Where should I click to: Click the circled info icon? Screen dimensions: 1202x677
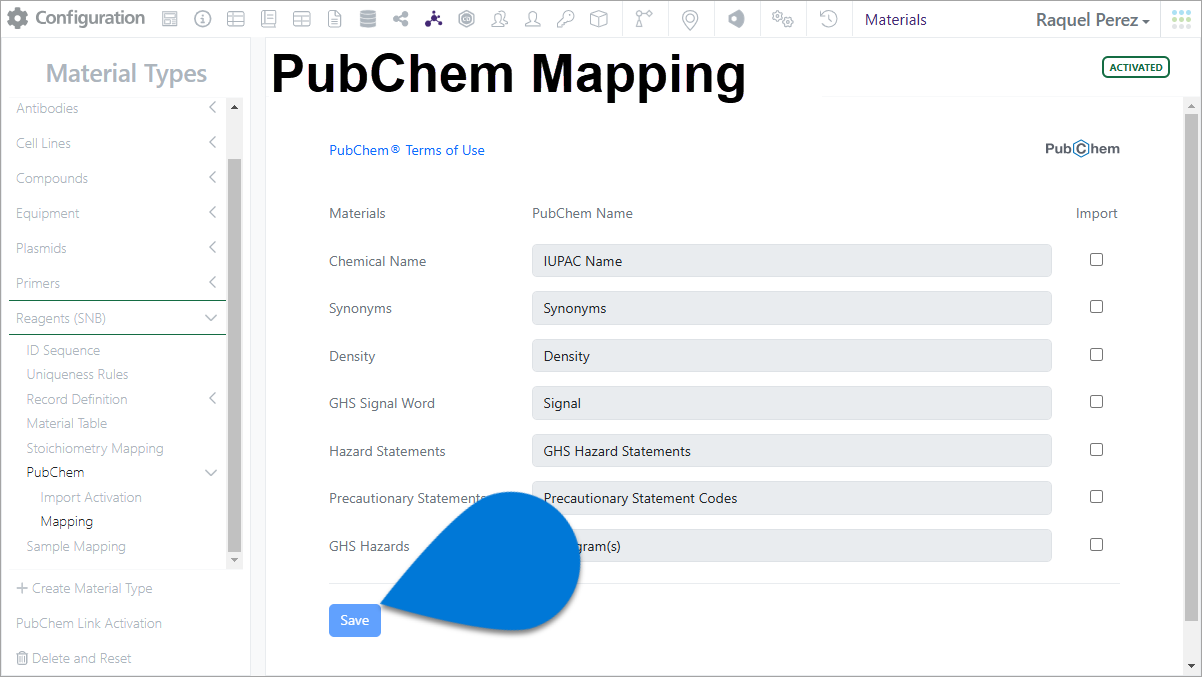[202, 19]
